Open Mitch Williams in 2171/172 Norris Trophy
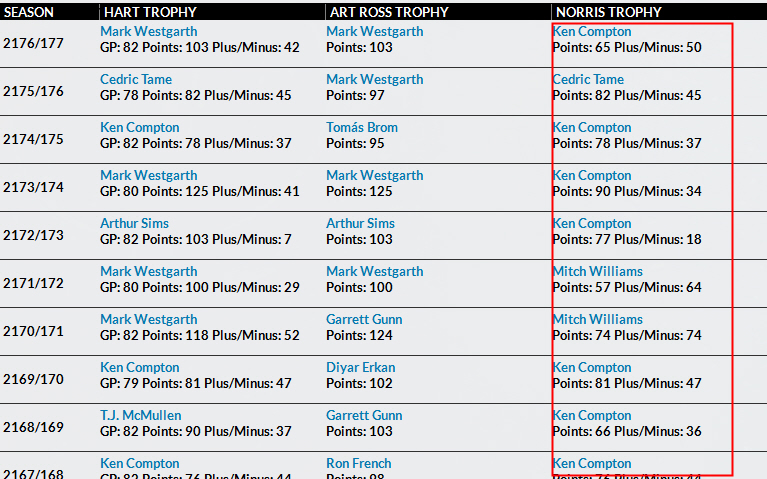The height and width of the screenshot is (479, 767). click(598, 271)
